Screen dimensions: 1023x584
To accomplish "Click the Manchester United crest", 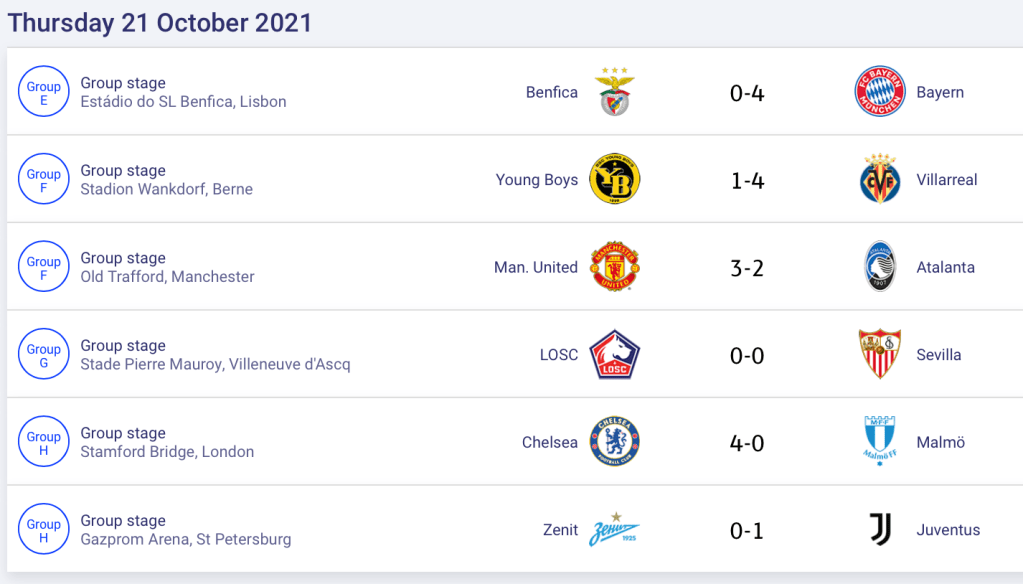I will pyautogui.click(x=615, y=267).
